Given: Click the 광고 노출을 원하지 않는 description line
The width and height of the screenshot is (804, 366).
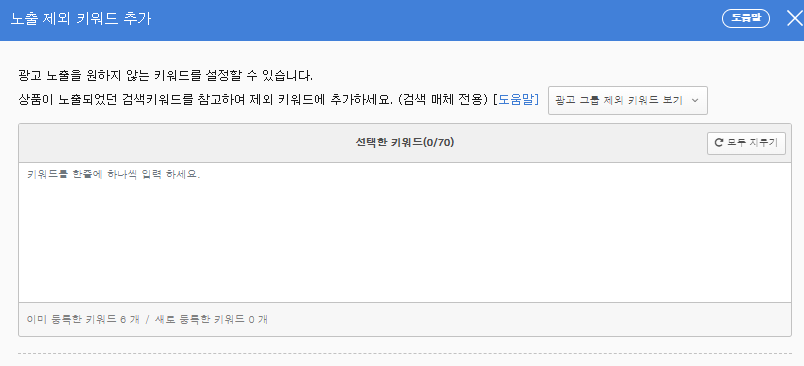Looking at the screenshot, I should (x=165, y=76).
